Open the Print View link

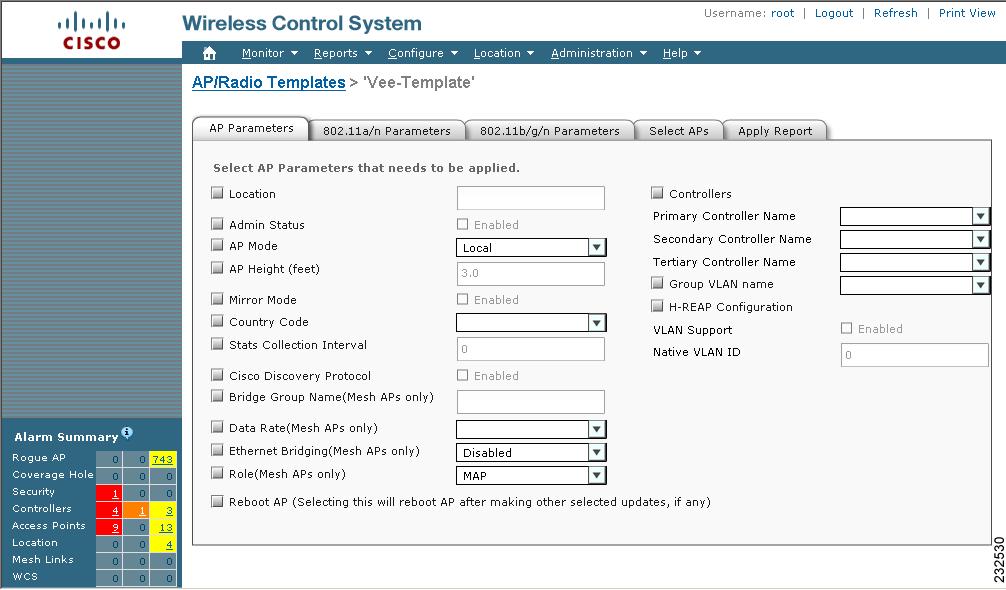tap(967, 13)
